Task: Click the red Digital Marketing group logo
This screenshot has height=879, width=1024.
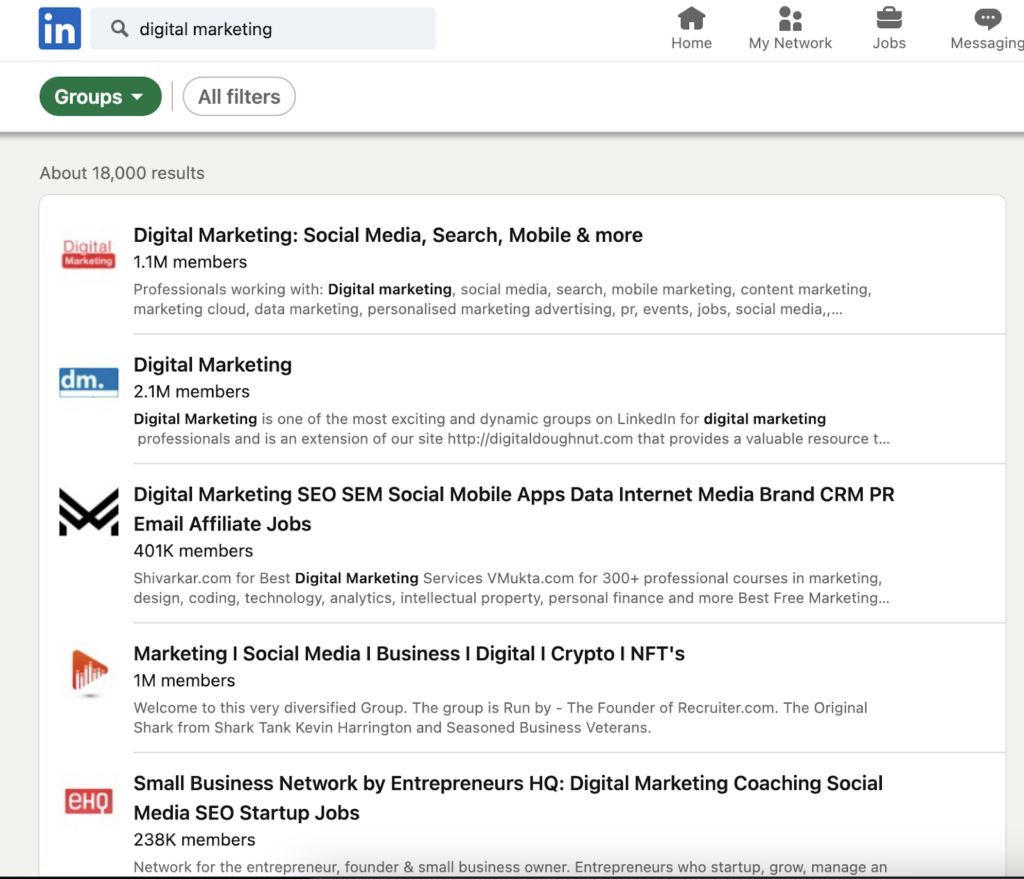Action: [x=88, y=253]
